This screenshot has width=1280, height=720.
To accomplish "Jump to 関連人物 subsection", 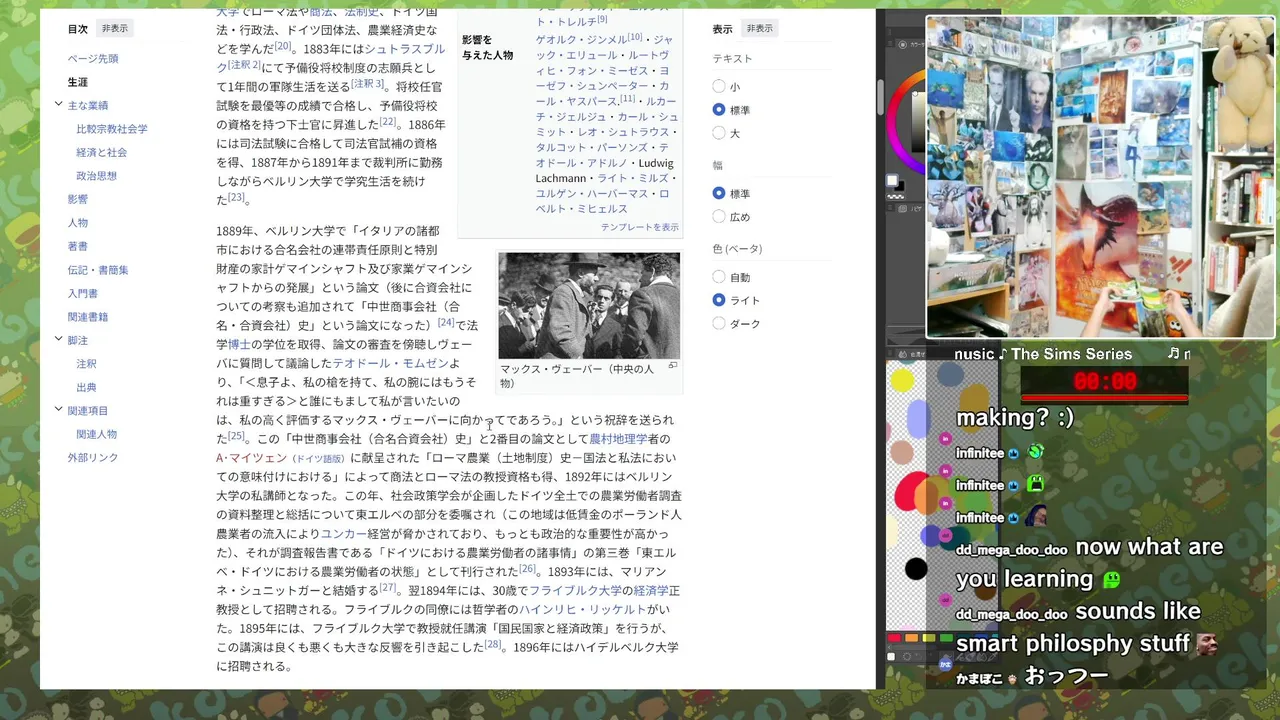I will 97,434.
